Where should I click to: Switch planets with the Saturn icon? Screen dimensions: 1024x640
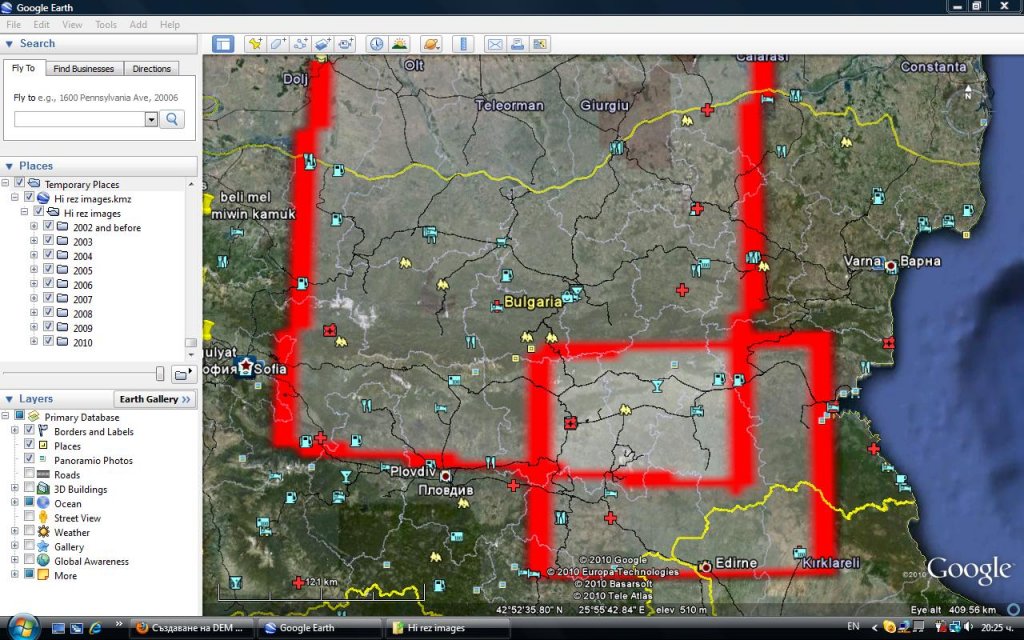(x=431, y=44)
